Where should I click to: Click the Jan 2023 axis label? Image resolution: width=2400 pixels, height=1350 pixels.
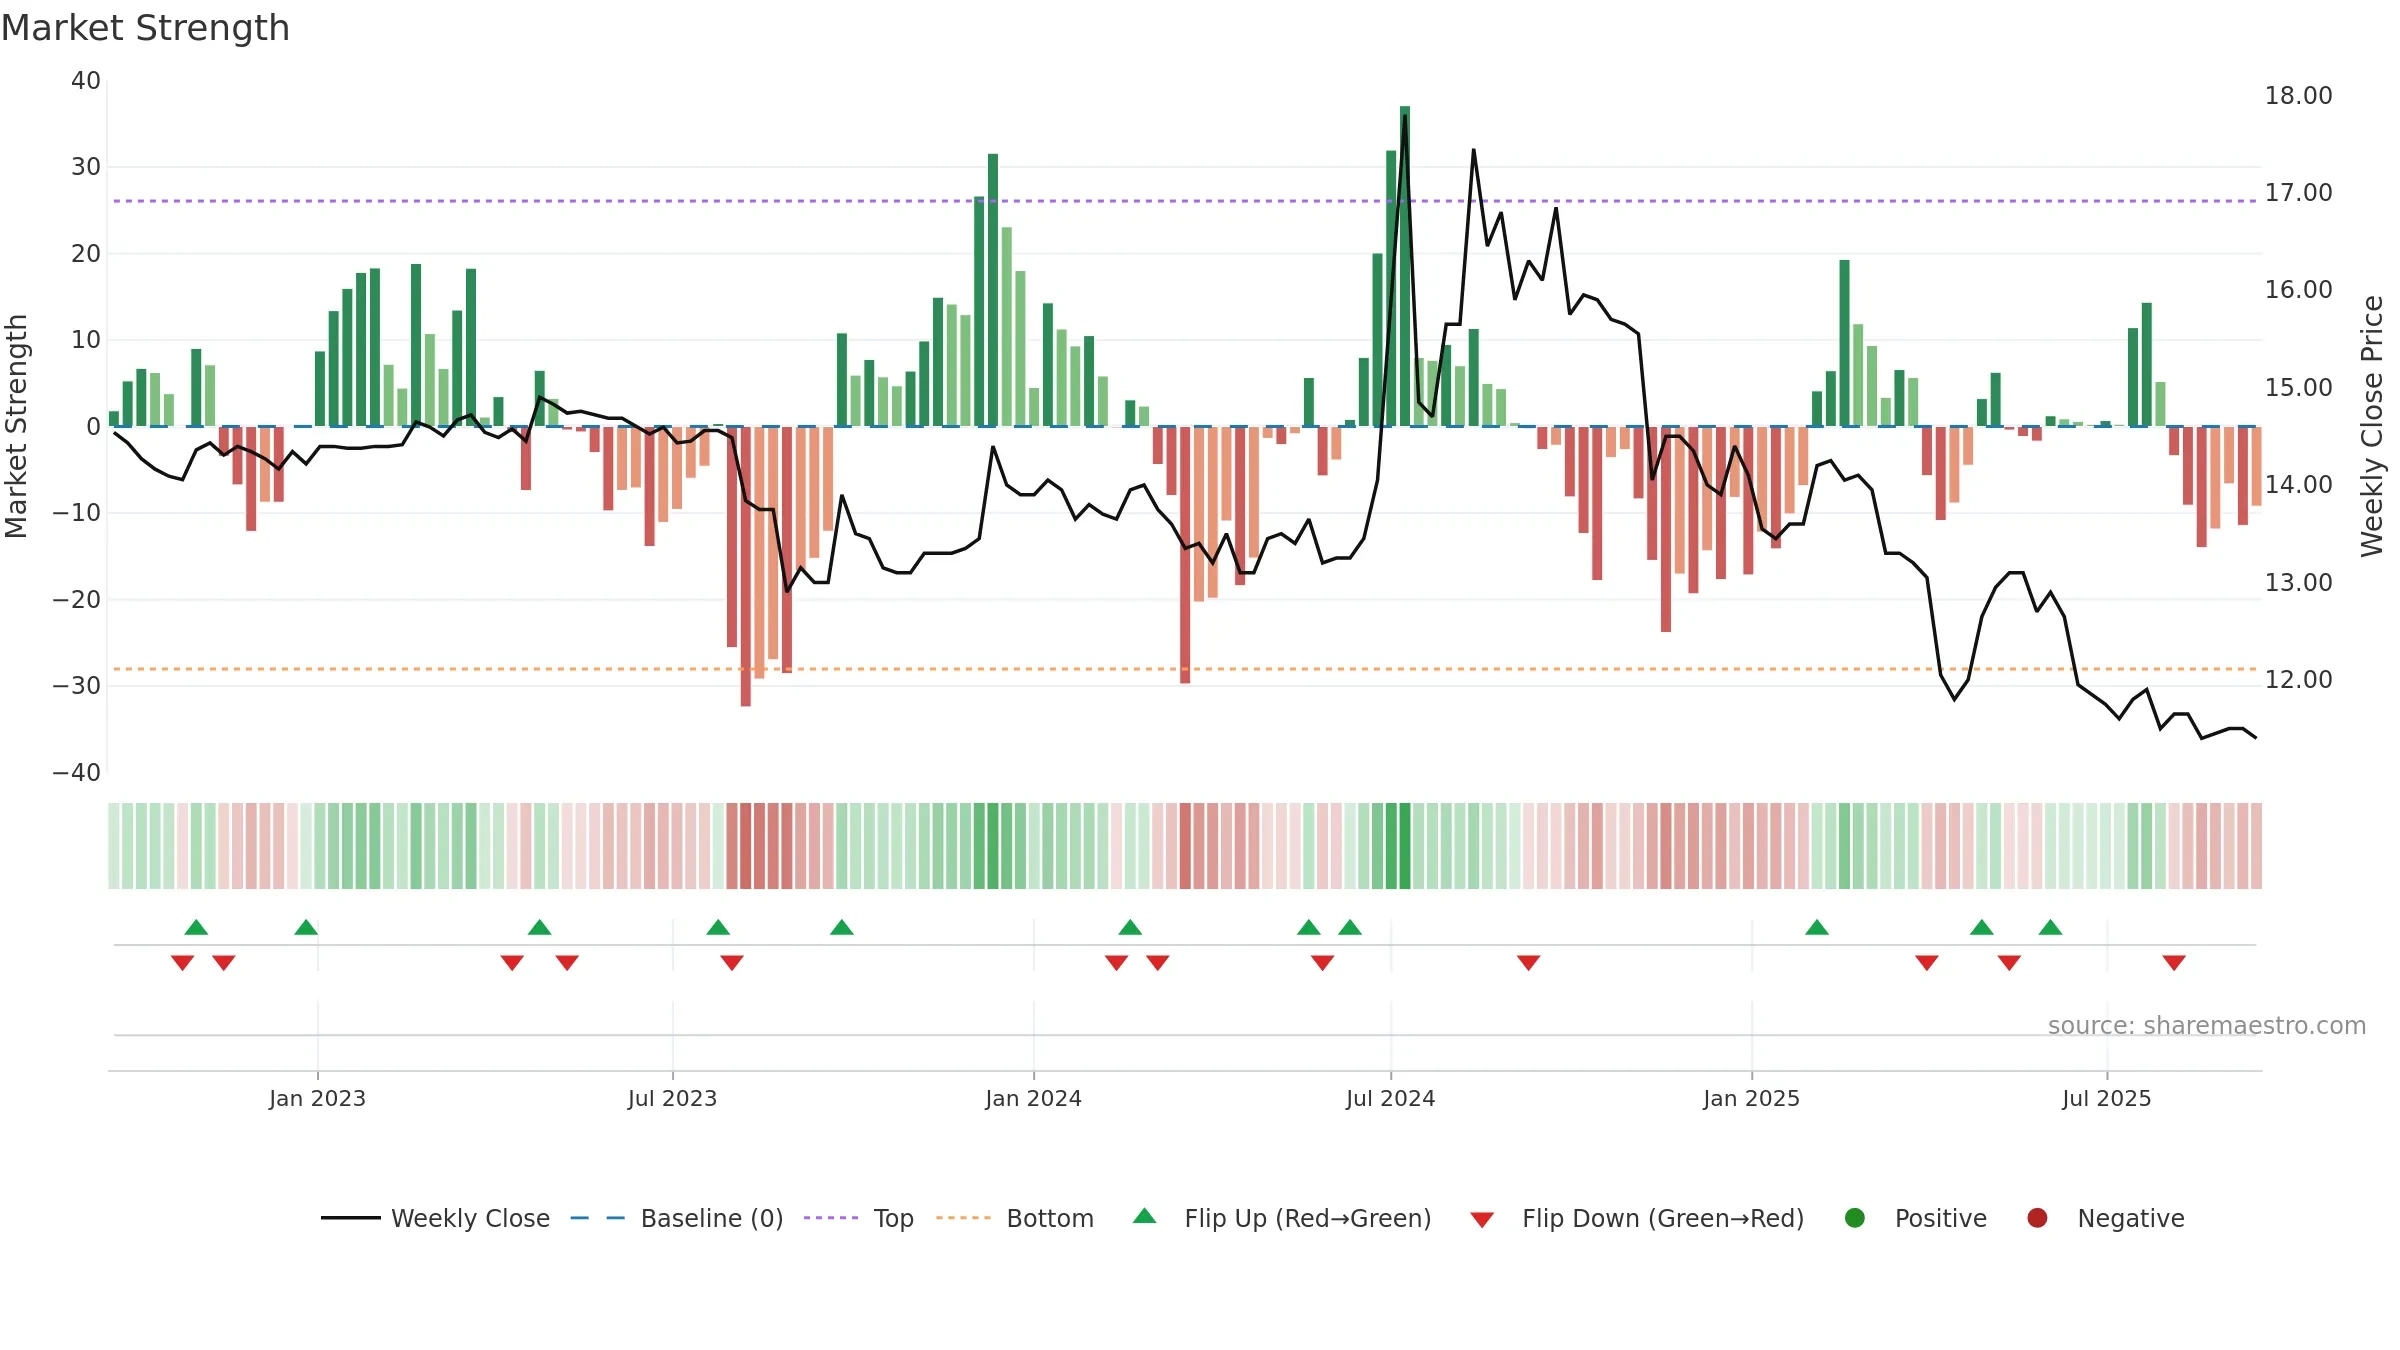pos(317,1098)
